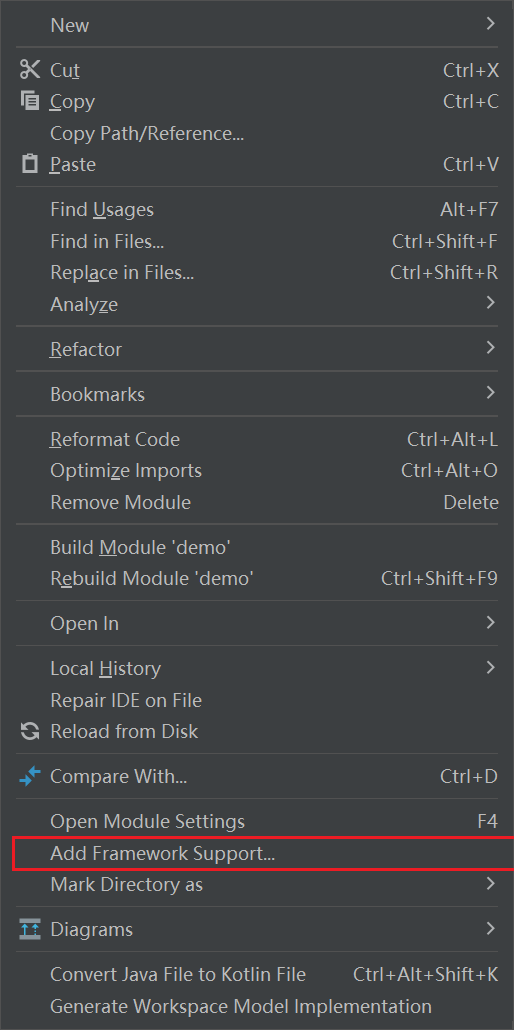Screen dimensions: 514x1030
Task: Click the Paste clipboard icon
Action: coord(30,164)
